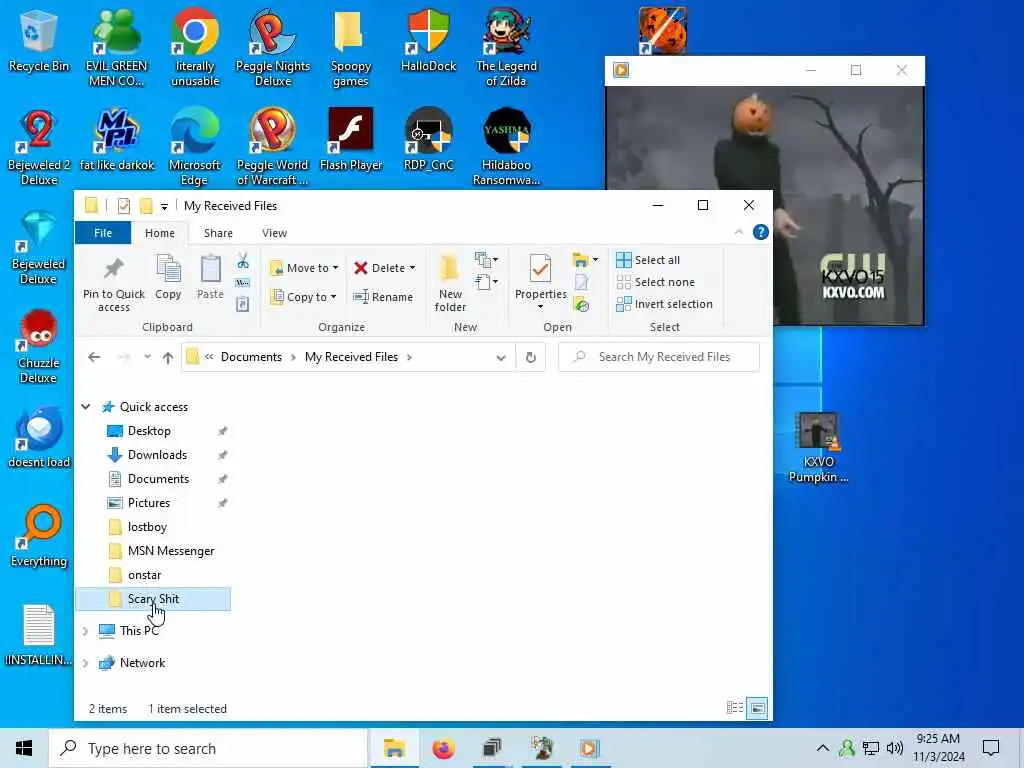Click Select none in ribbon
The height and width of the screenshot is (768, 1024).
656,282
